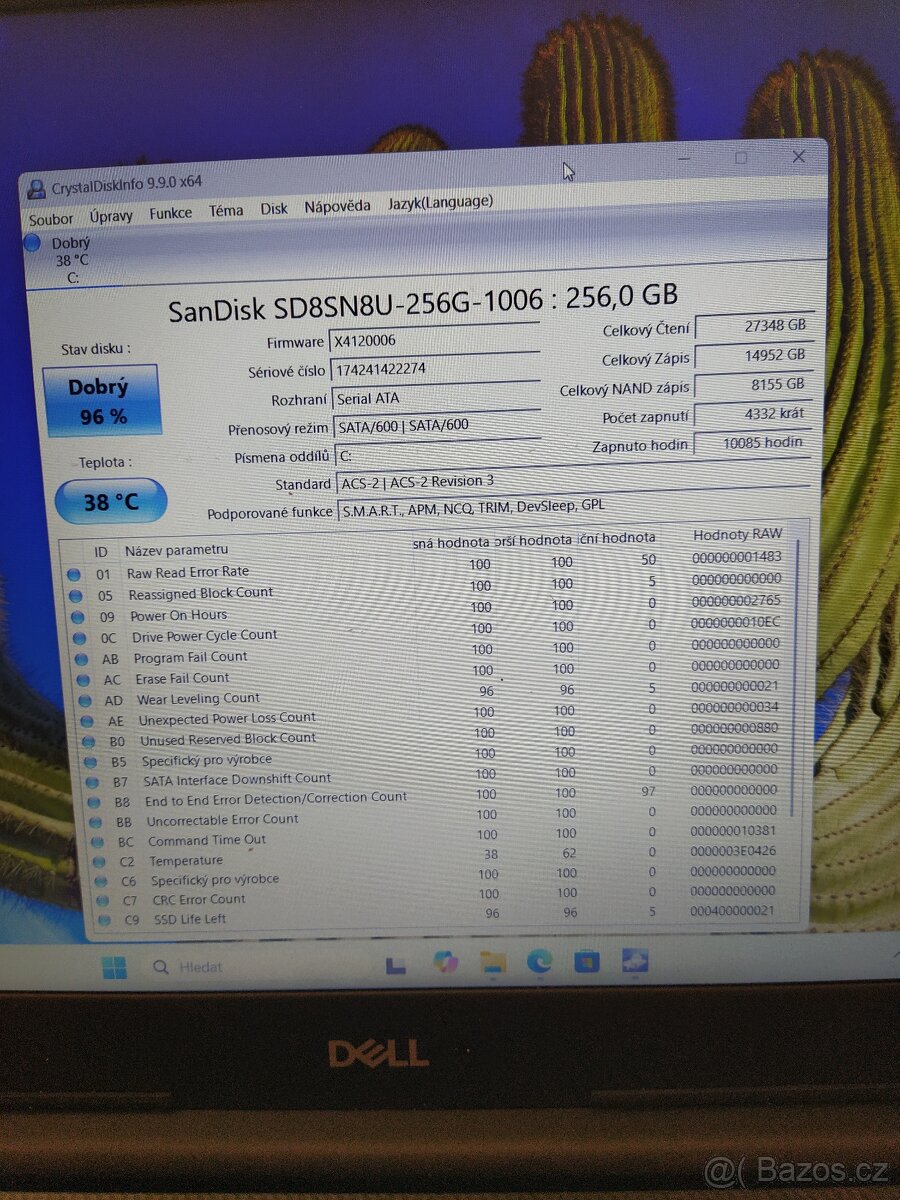Viewport: 900px width, 1200px height.
Task: Click the Rozhraní field Serial ATA
Action: pos(435,397)
